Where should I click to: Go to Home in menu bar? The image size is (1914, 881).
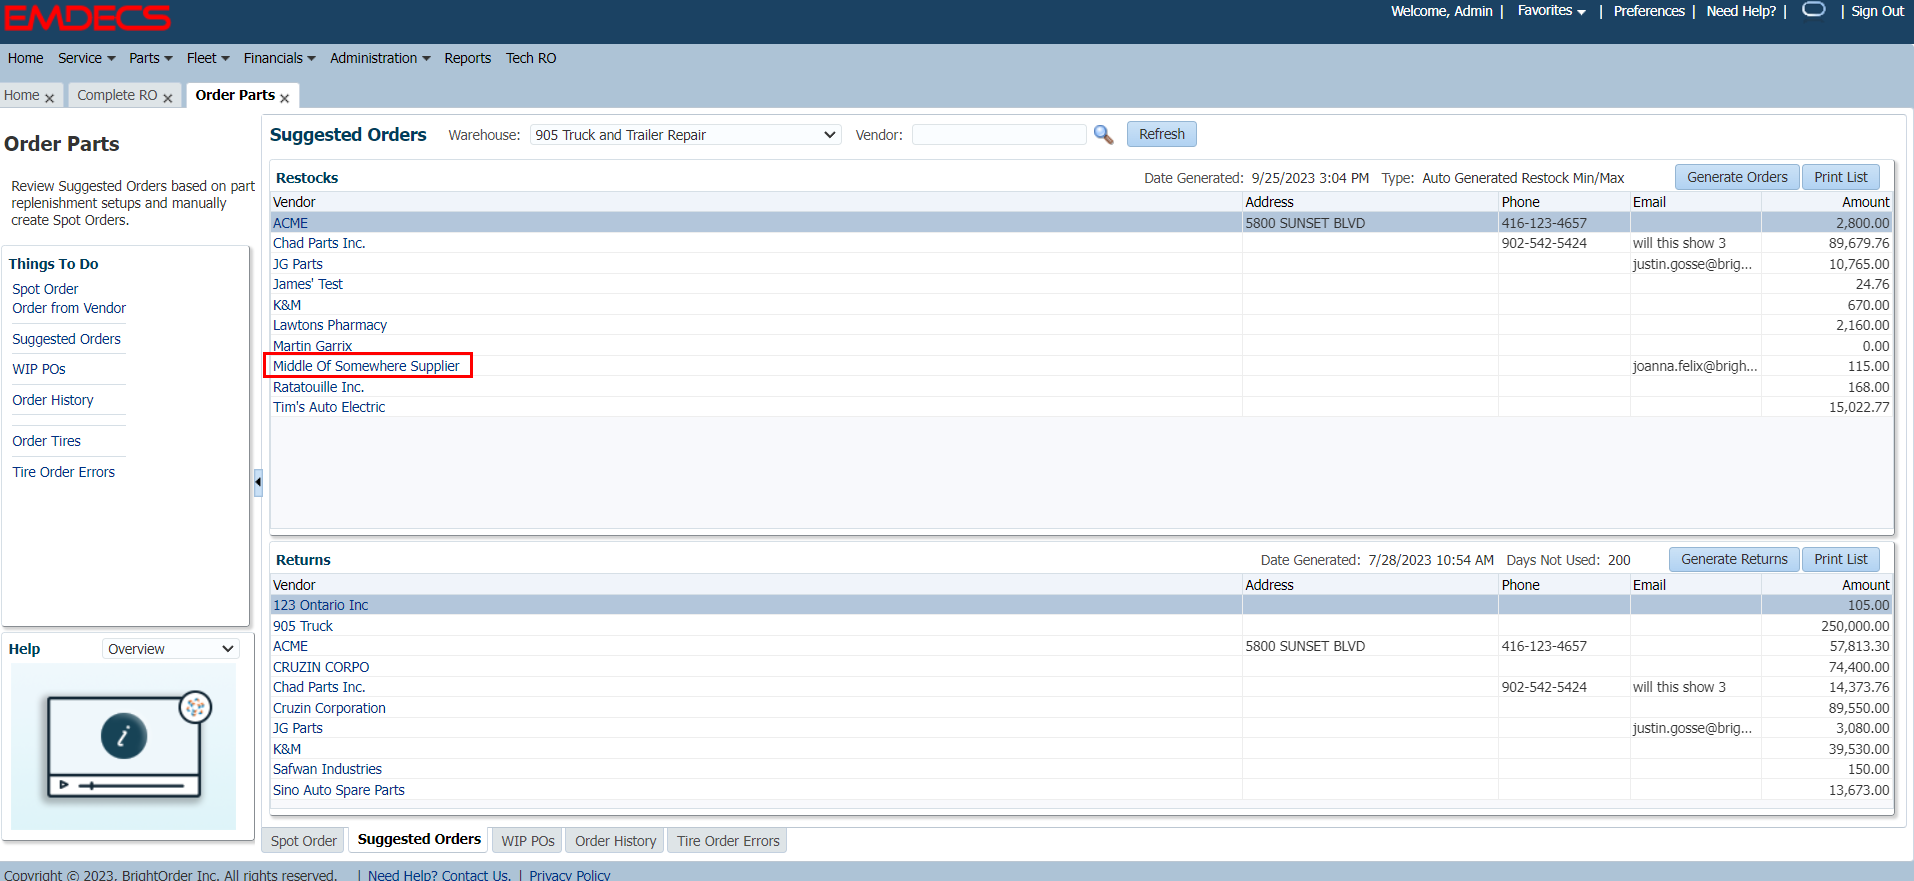(x=25, y=58)
